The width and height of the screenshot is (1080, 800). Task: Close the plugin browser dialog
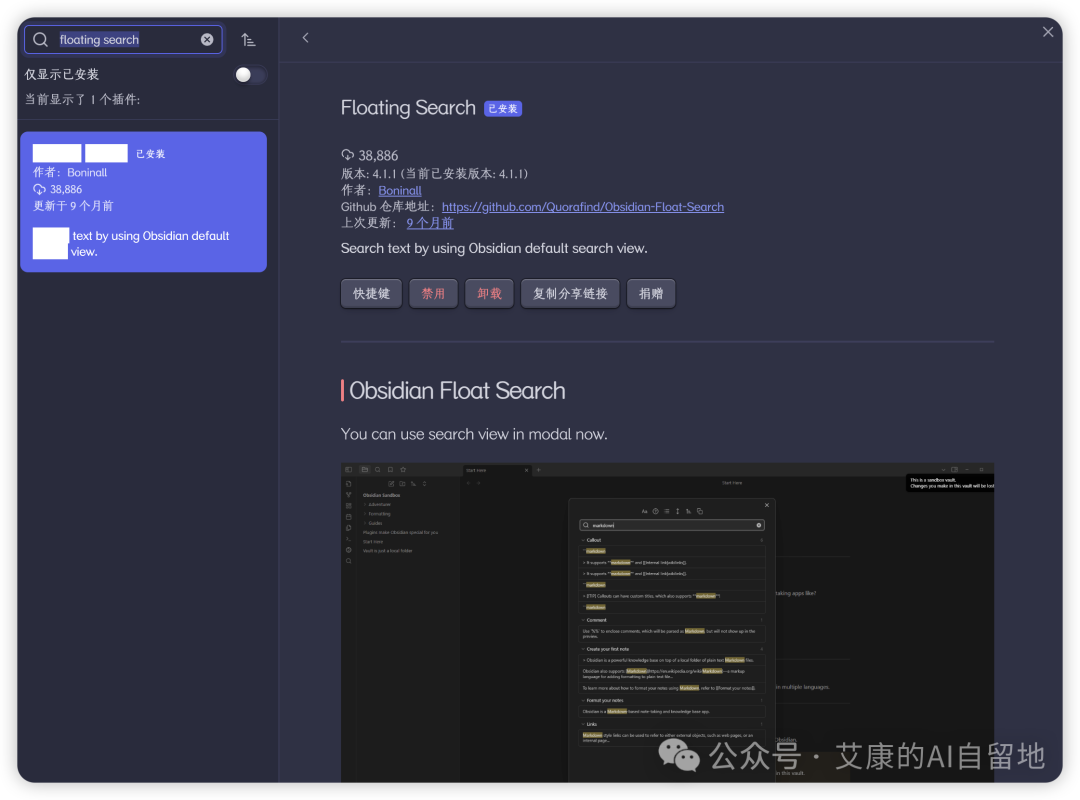click(1048, 32)
